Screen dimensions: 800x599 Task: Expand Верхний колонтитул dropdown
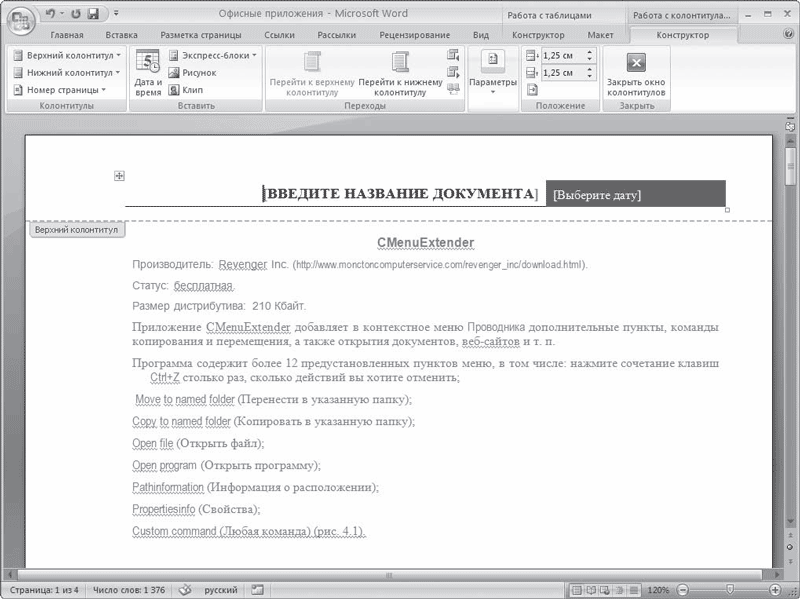(x=67, y=55)
